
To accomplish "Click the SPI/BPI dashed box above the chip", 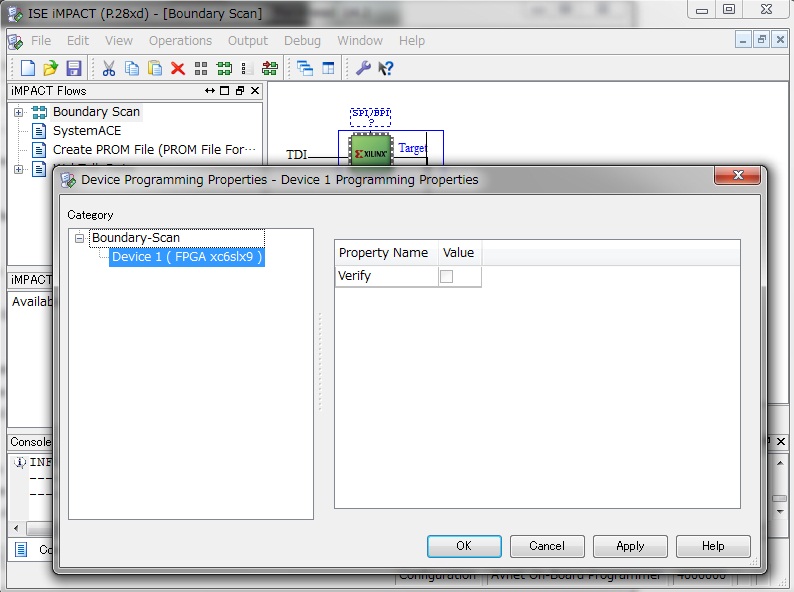I will [371, 117].
